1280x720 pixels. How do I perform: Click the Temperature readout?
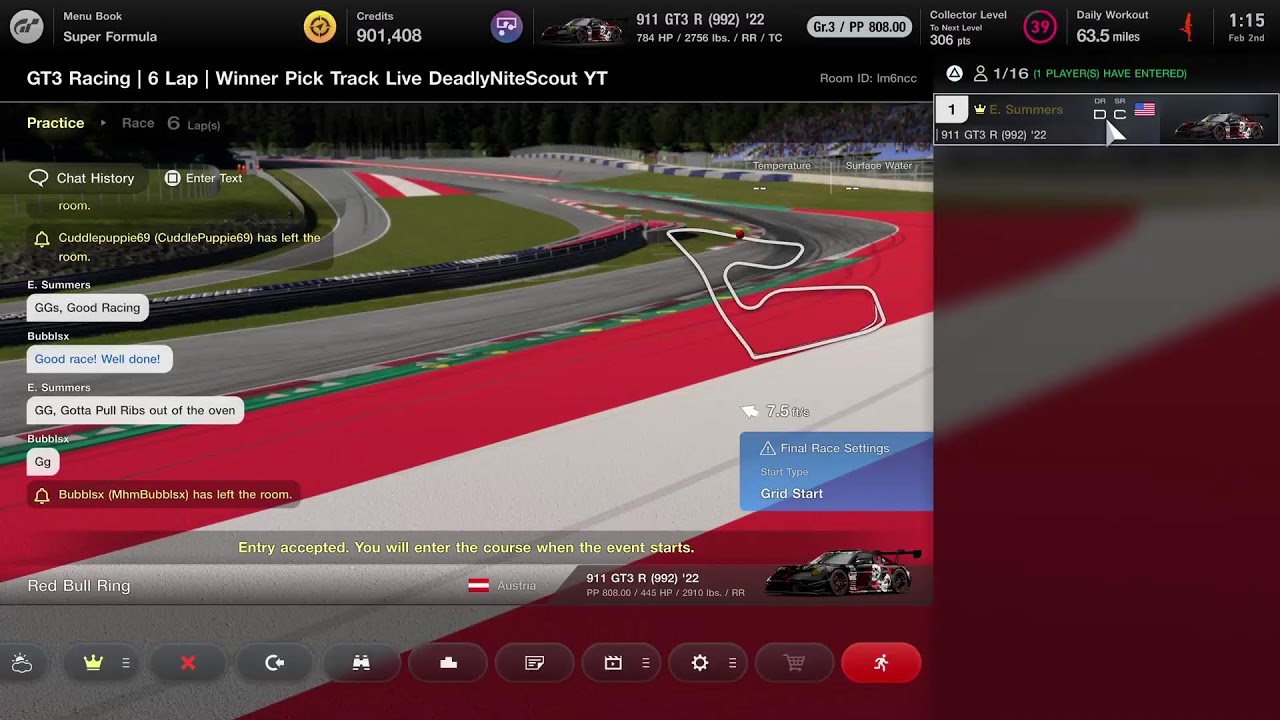click(781, 176)
